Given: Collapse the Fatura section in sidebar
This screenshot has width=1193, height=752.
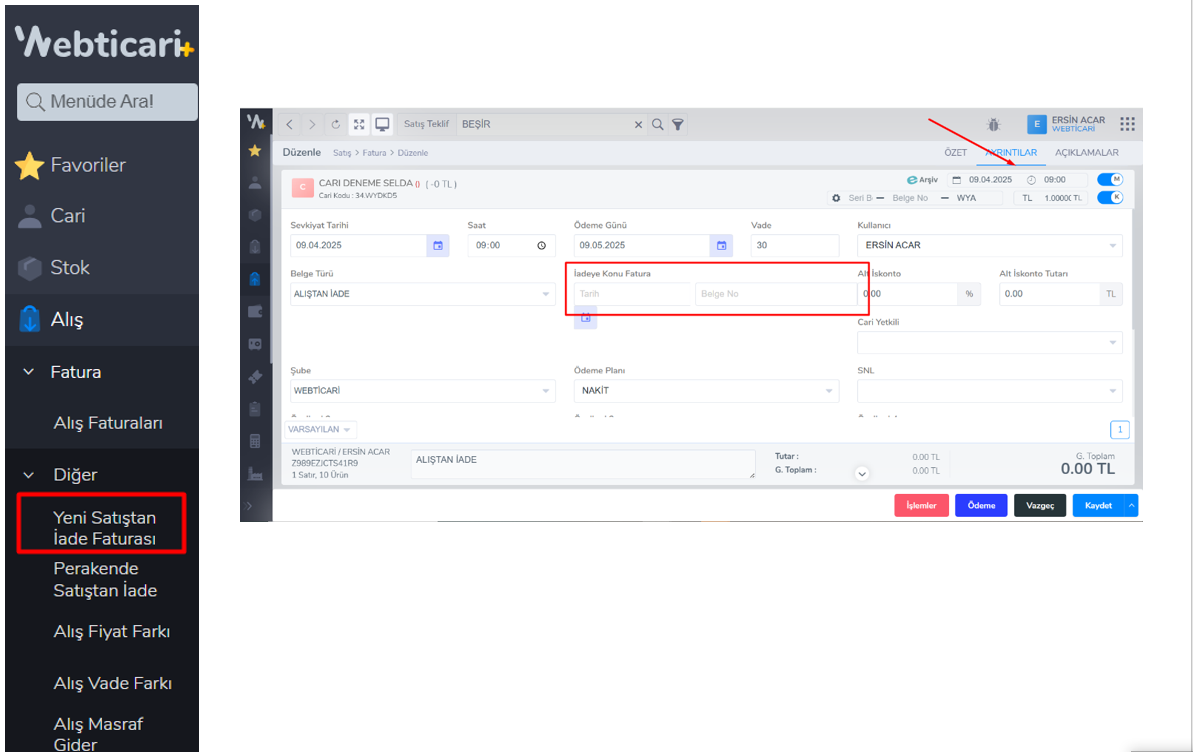Looking at the screenshot, I should click(x=30, y=372).
